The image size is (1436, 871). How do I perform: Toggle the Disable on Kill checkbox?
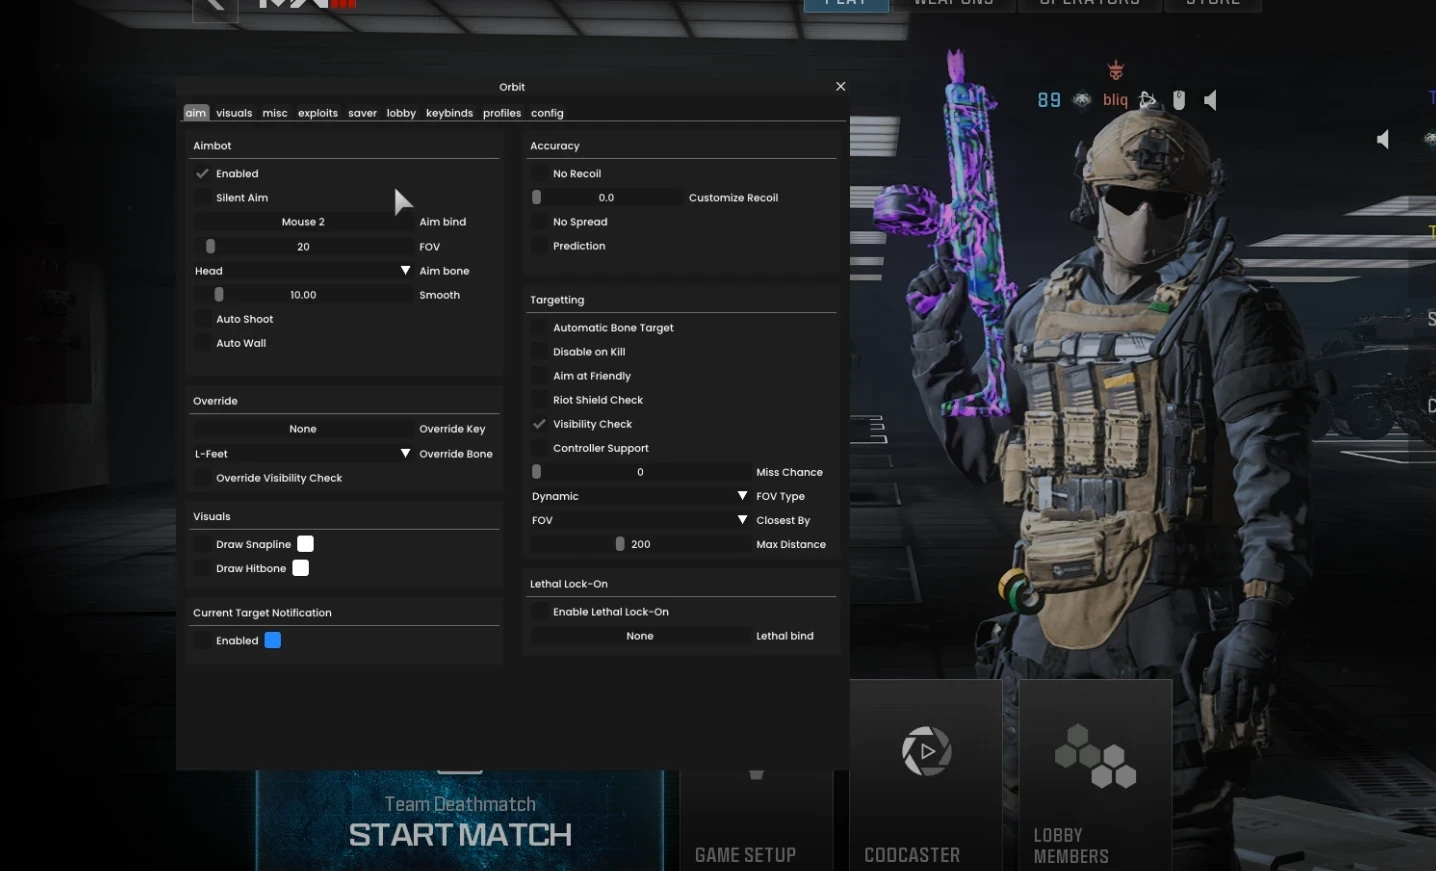(540, 352)
